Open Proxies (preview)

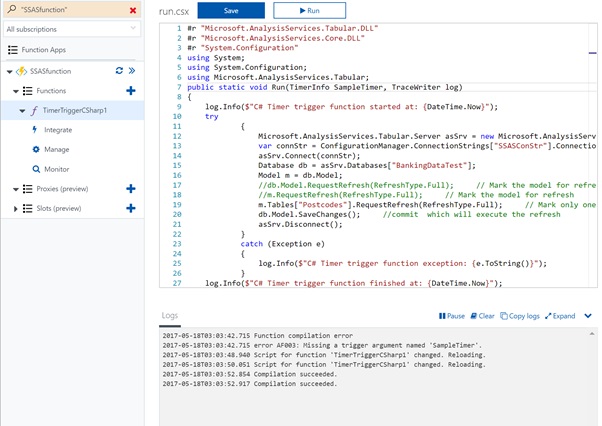62,189
